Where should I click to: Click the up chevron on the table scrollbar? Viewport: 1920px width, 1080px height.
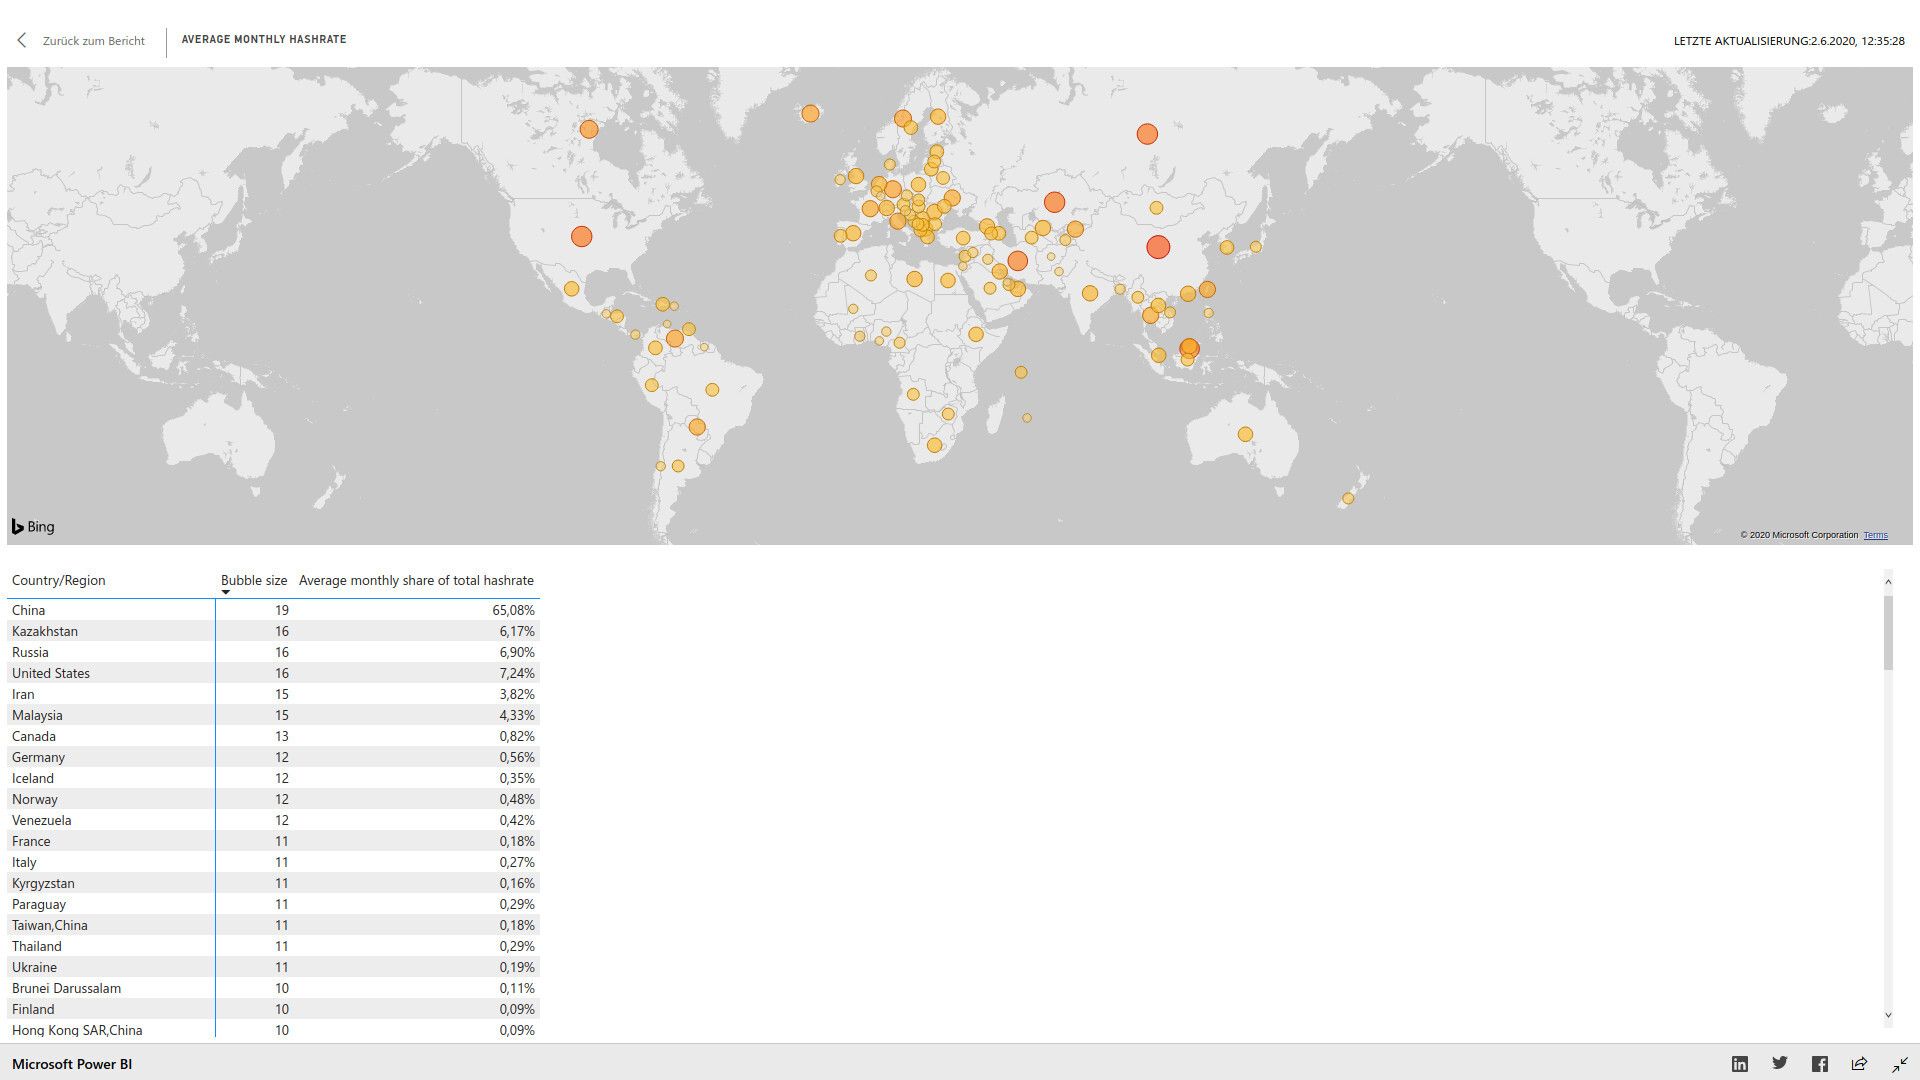[x=1888, y=581]
